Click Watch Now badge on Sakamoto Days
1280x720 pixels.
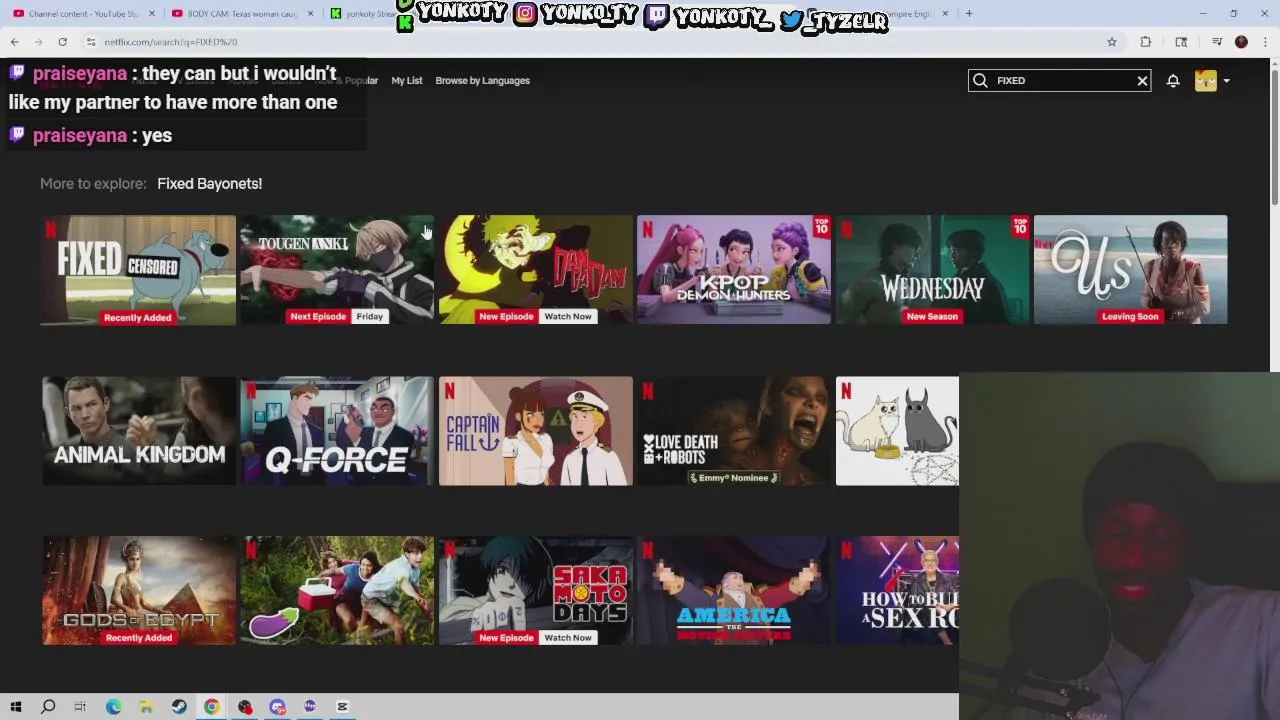pos(568,638)
